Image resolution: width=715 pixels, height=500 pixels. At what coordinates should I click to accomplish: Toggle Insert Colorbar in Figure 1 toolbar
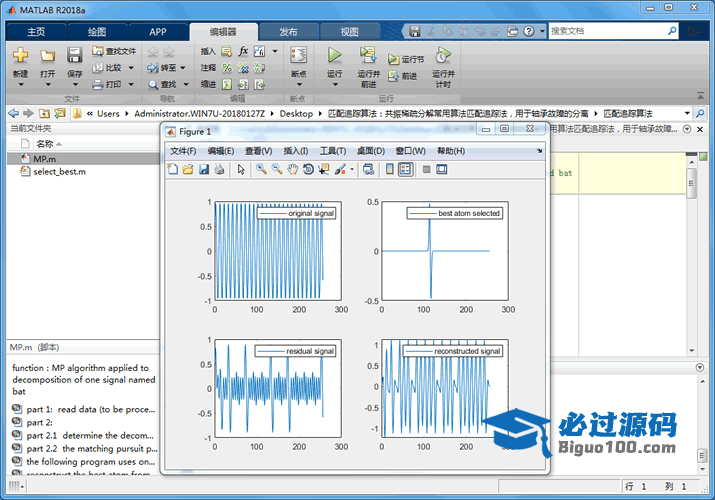click(390, 170)
